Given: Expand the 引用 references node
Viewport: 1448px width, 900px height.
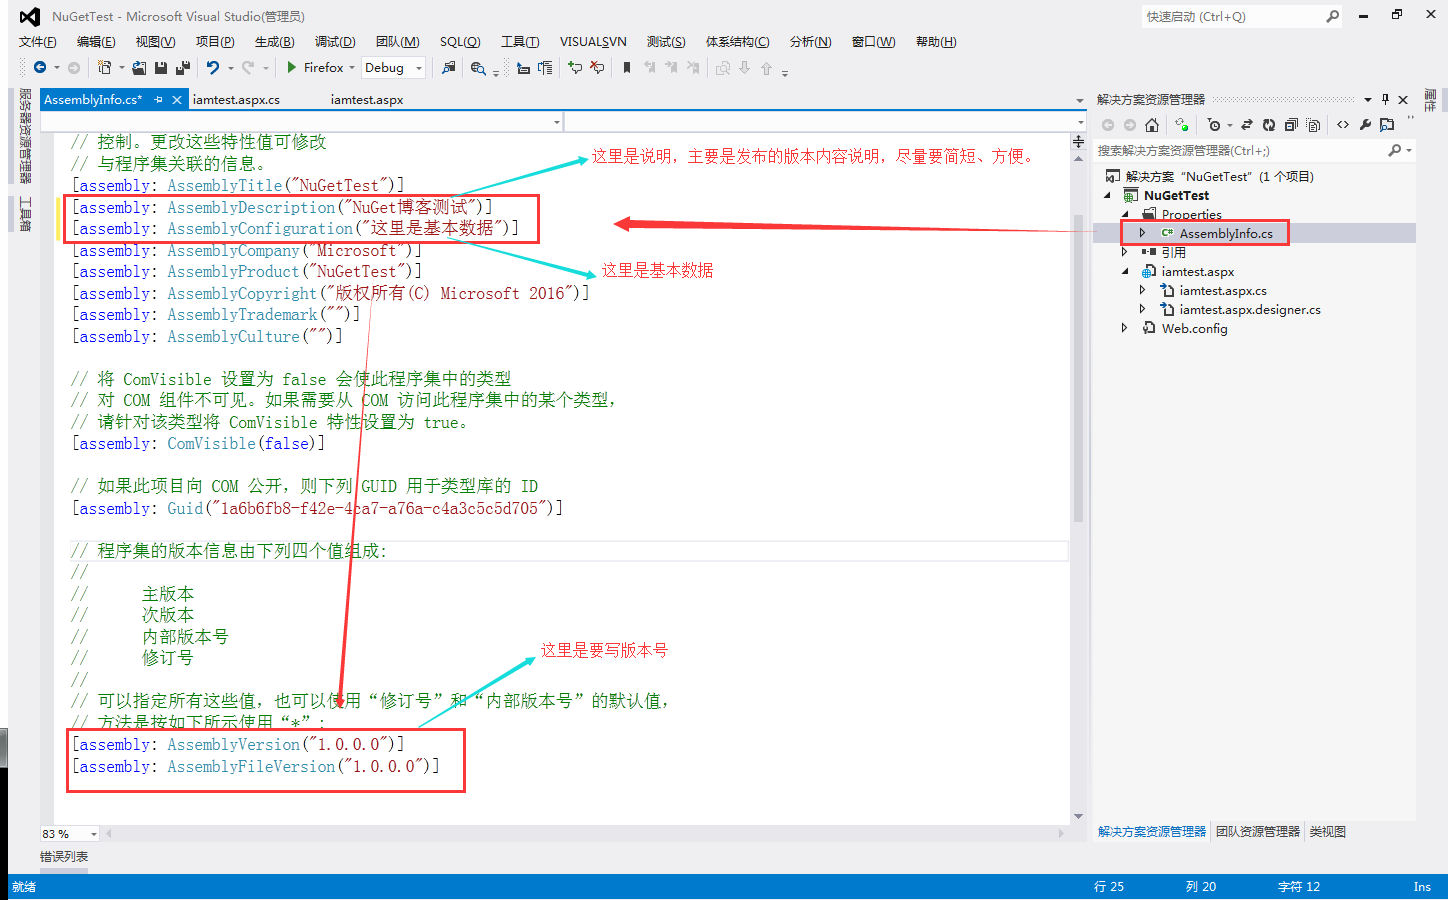Looking at the screenshot, I should (x=1125, y=252).
